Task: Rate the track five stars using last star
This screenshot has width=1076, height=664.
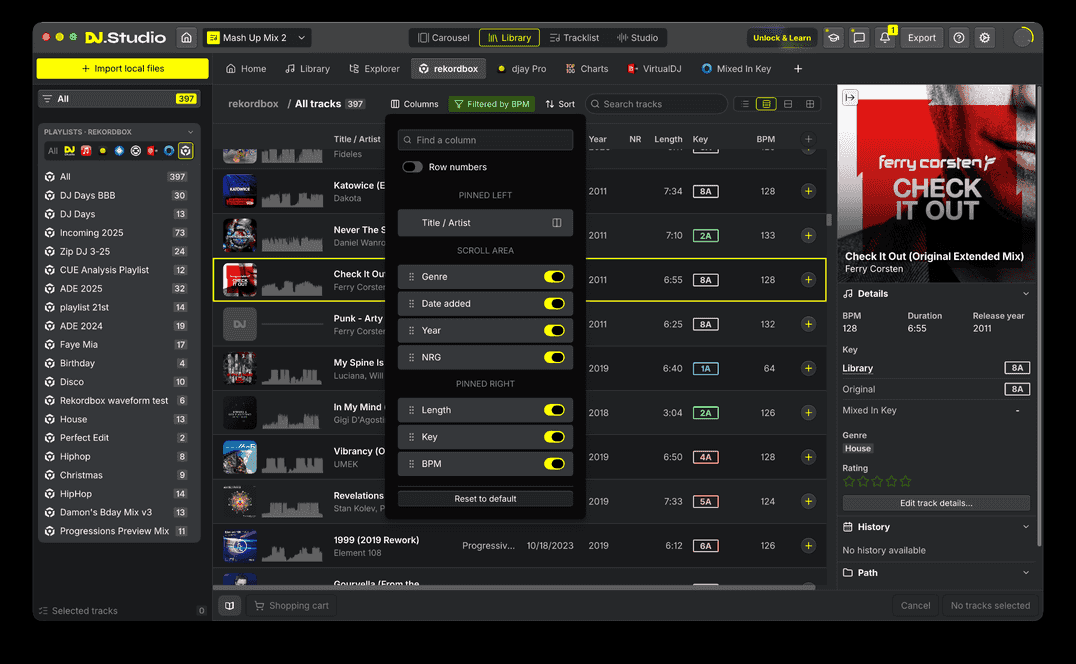Action: point(905,482)
